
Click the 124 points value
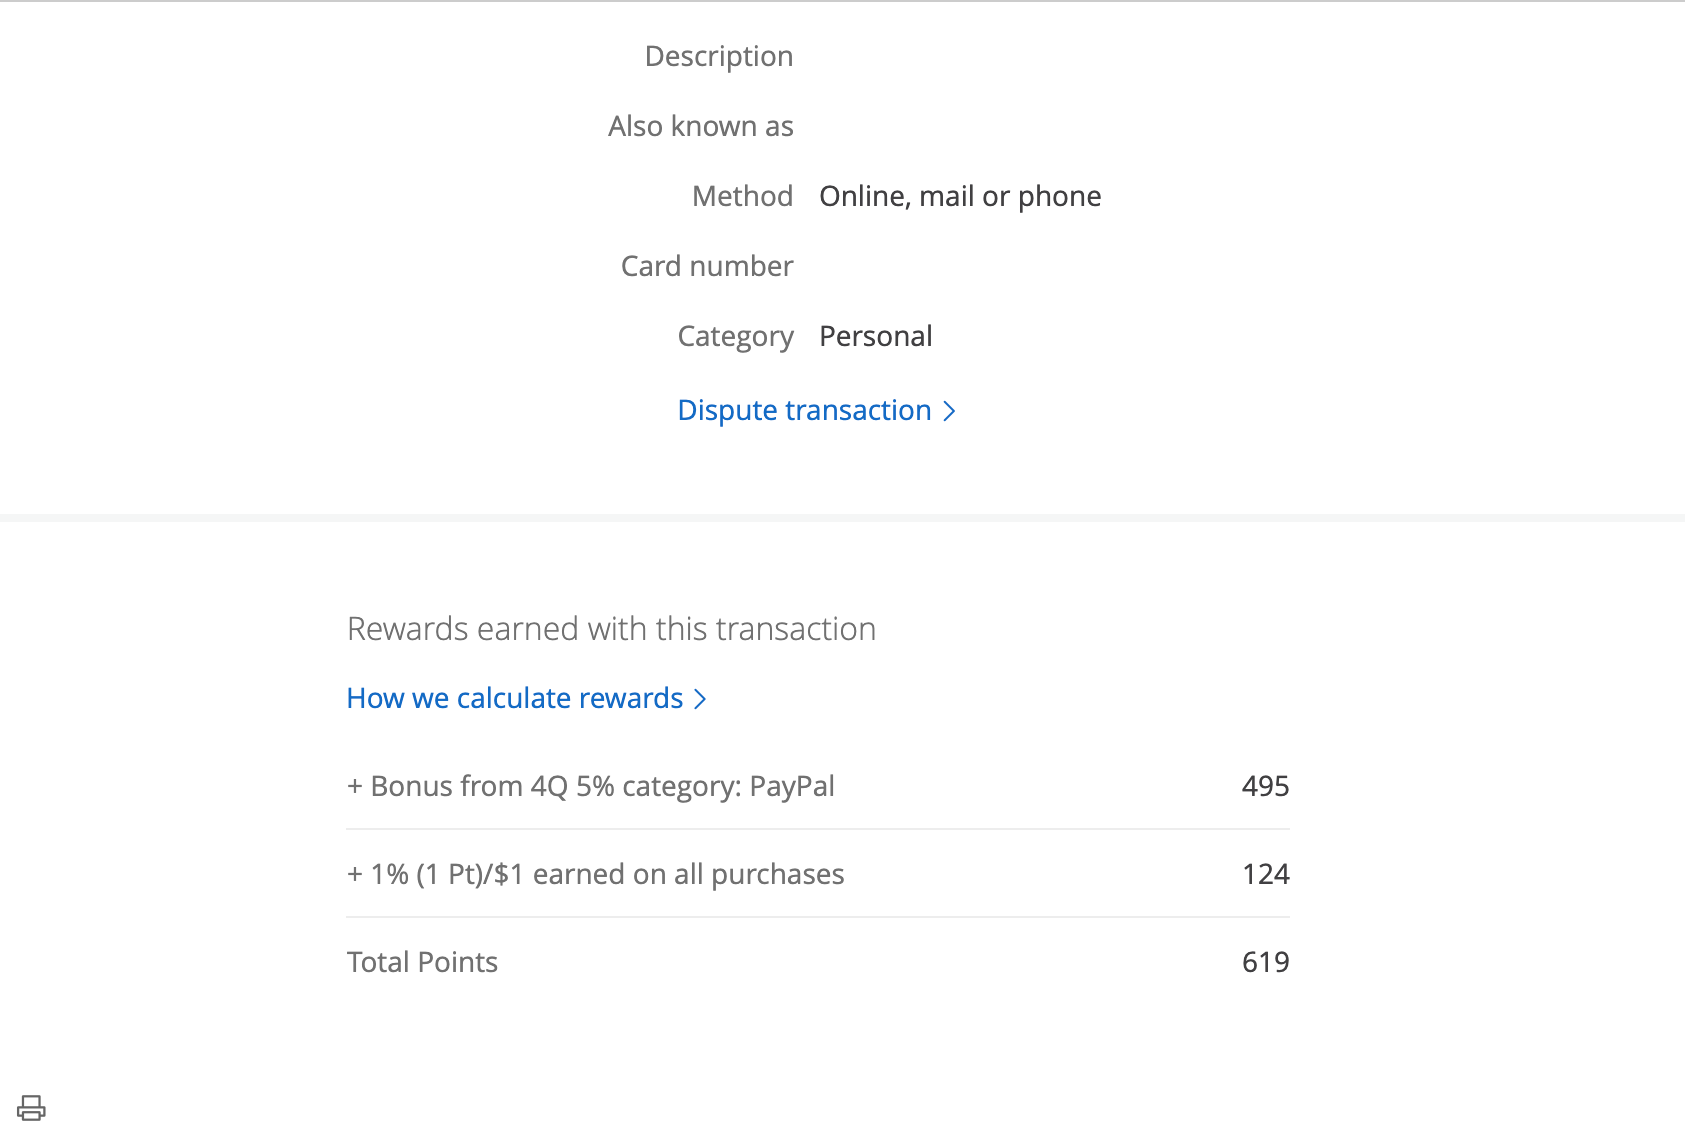tap(1265, 874)
